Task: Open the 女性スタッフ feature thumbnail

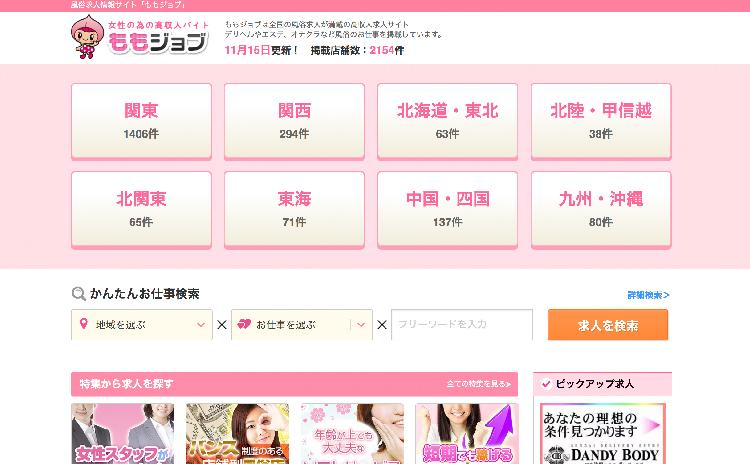Action: point(122,433)
